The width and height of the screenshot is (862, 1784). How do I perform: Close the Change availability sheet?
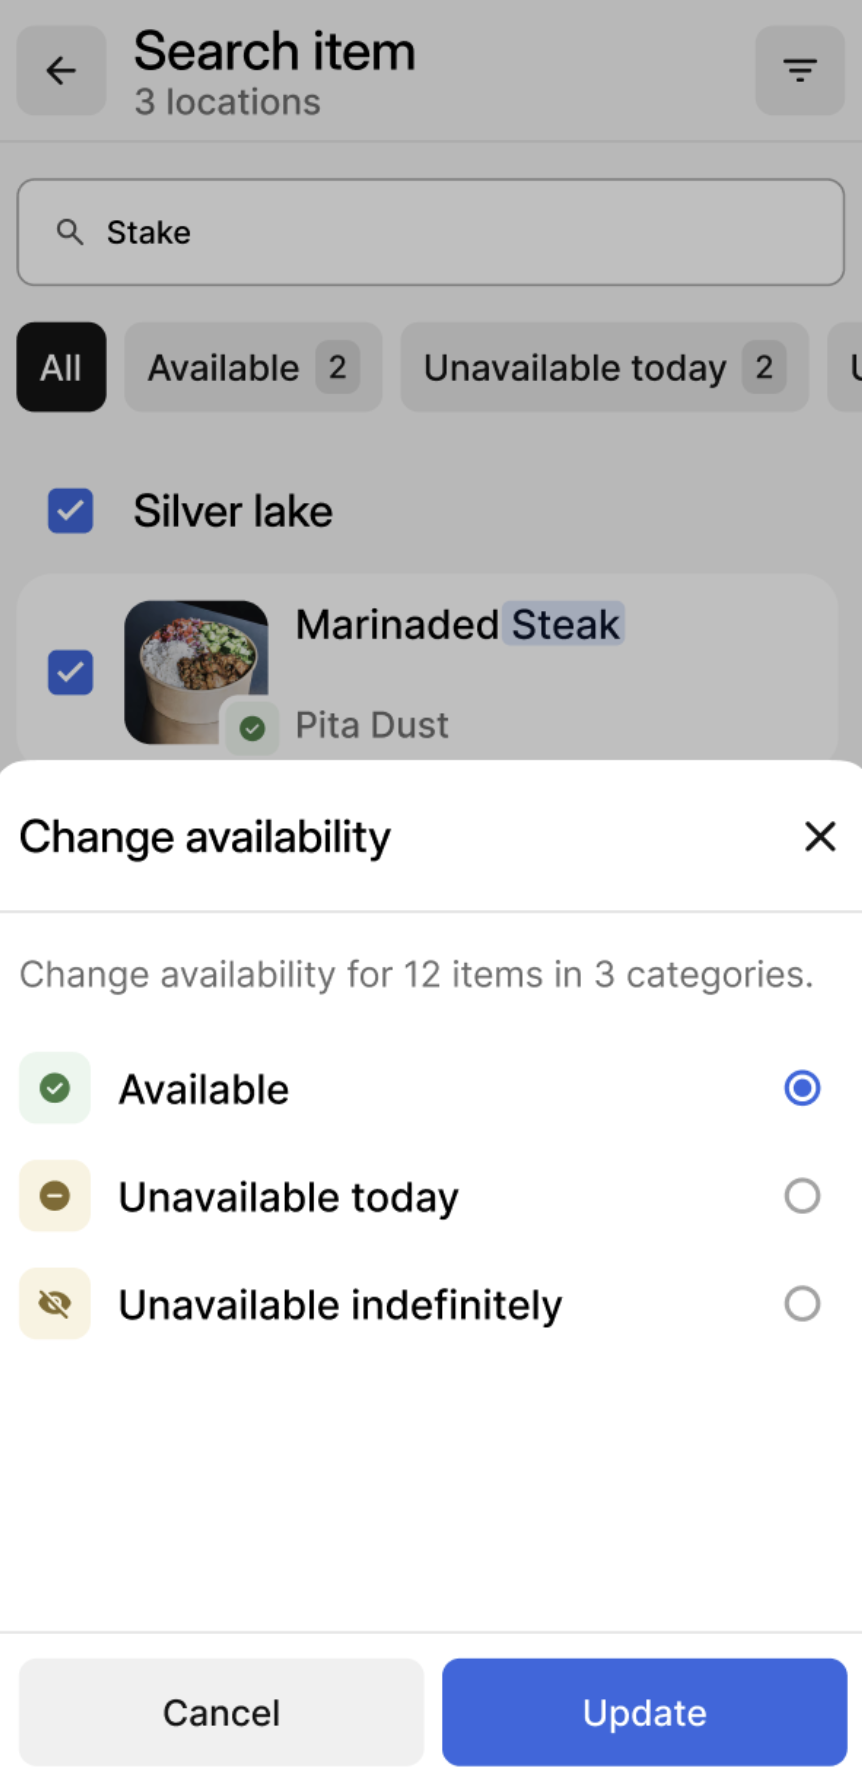tap(819, 836)
